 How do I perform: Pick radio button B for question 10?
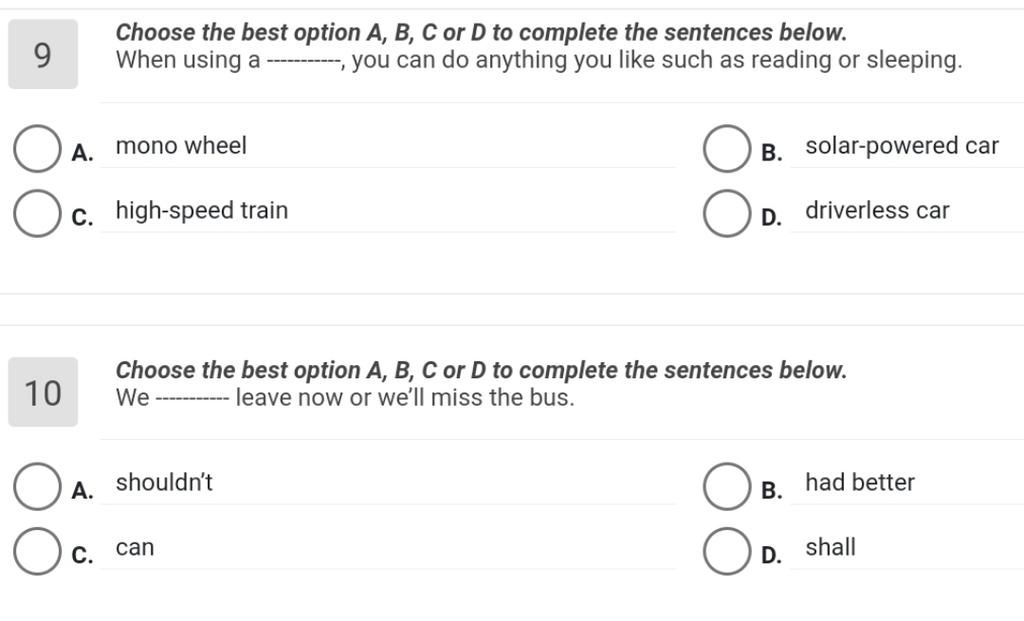click(x=727, y=486)
